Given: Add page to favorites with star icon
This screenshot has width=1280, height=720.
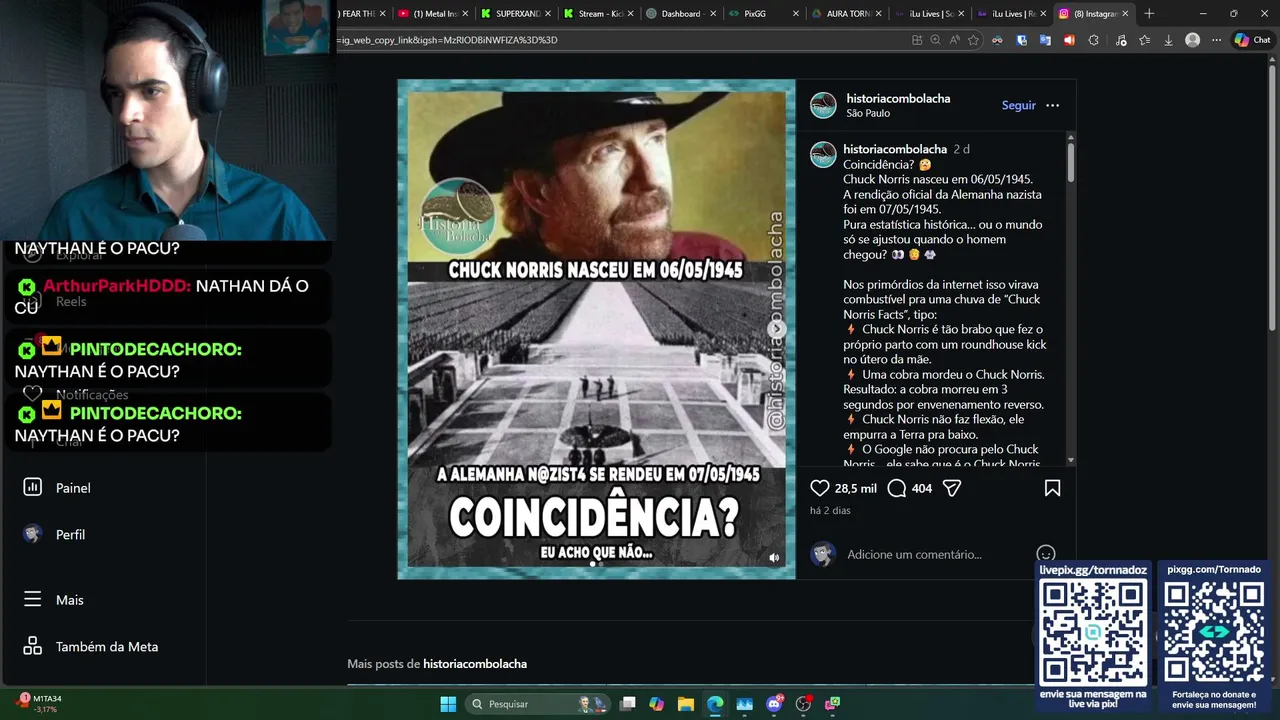Looking at the screenshot, I should coord(973,40).
